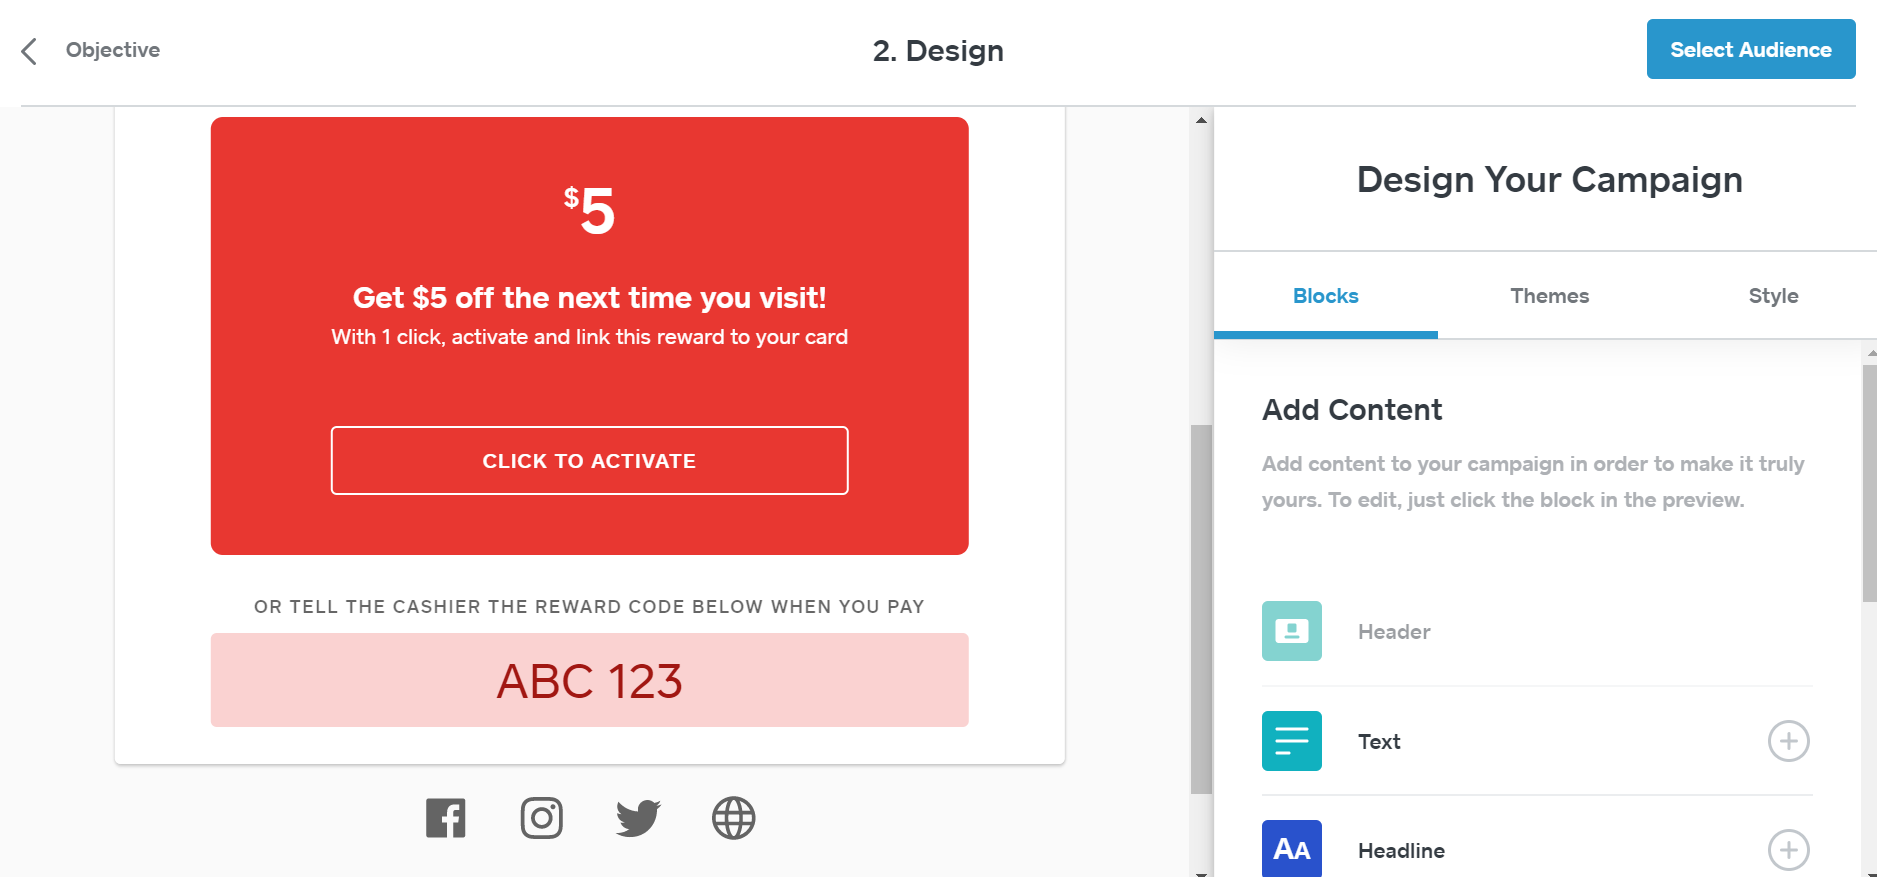Select the Text block icon
The image size is (1877, 877).
[x=1291, y=741]
